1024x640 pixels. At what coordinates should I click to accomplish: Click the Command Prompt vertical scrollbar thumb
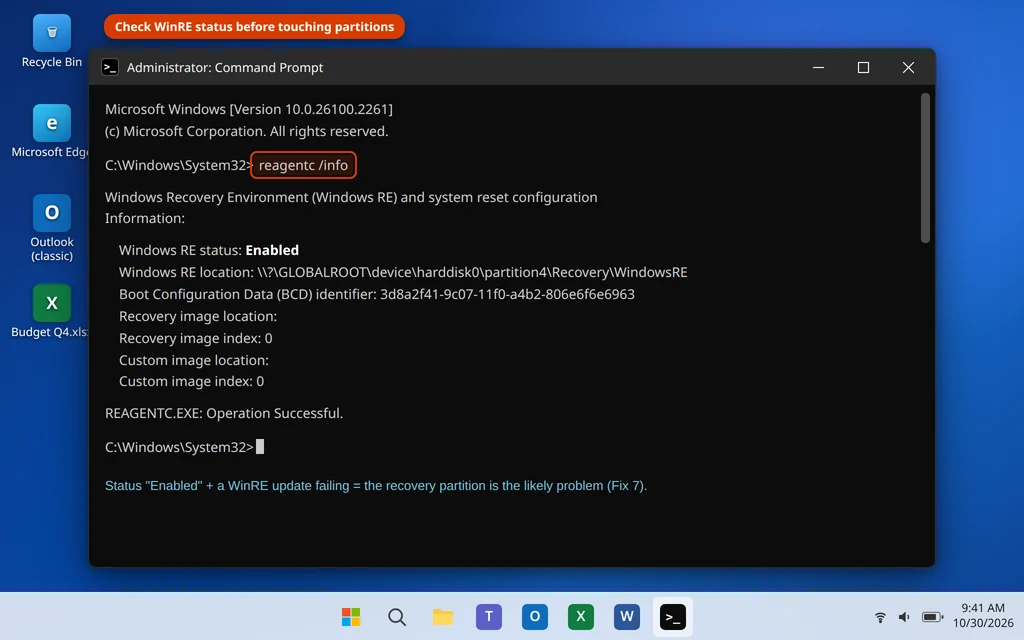925,168
